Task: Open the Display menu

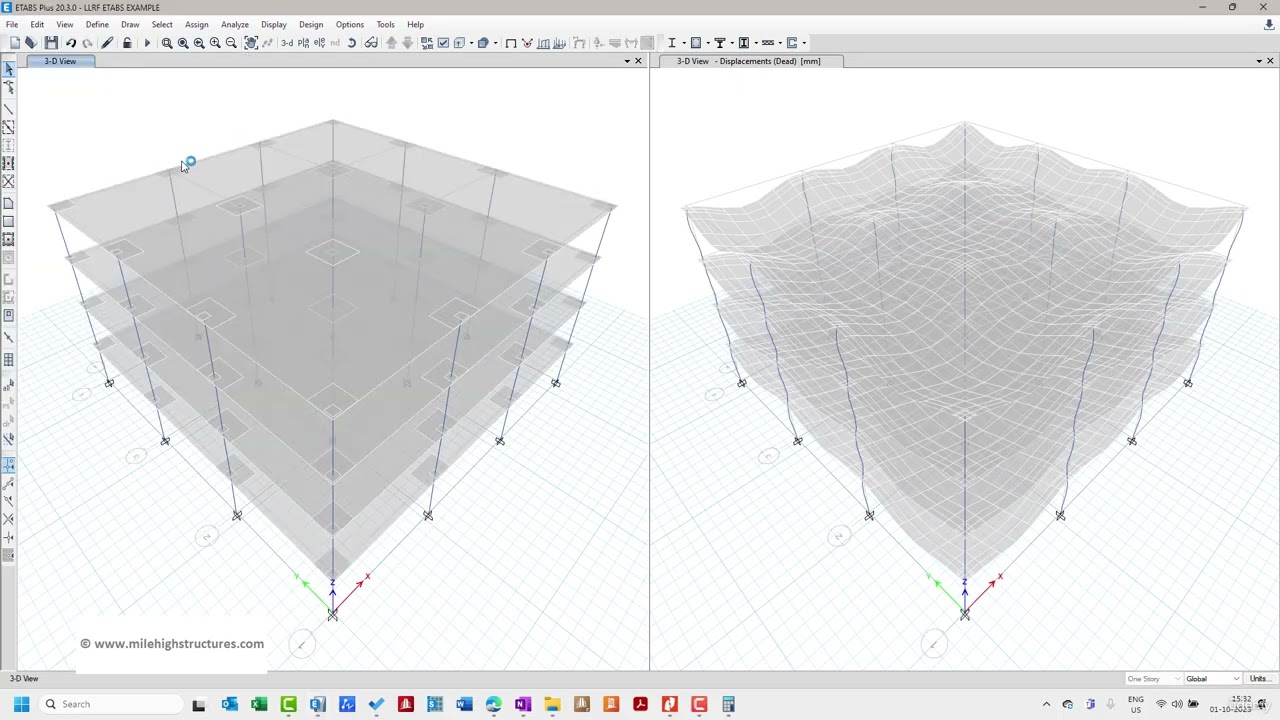Action: tap(273, 24)
